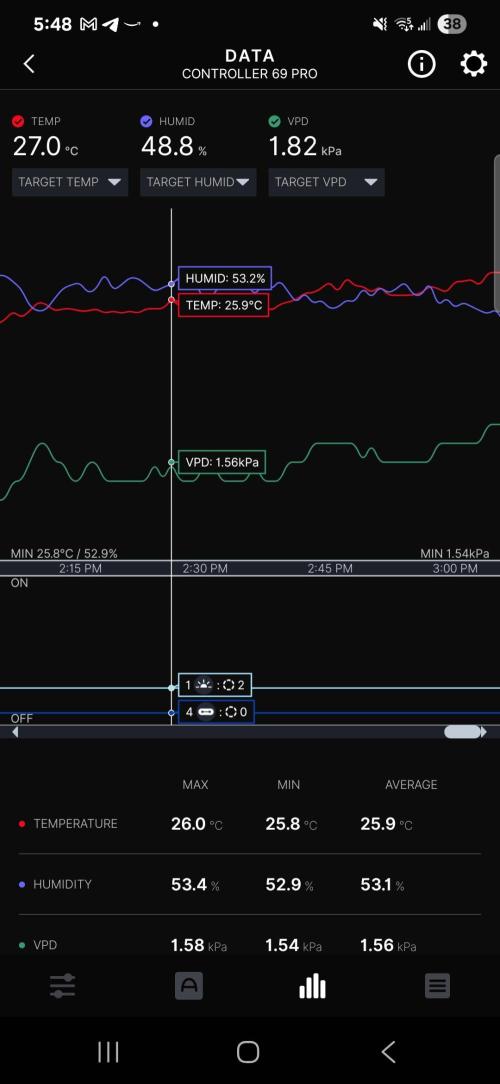Toggle the VPD series checkbox
The height and width of the screenshot is (1084, 500).
point(275,121)
